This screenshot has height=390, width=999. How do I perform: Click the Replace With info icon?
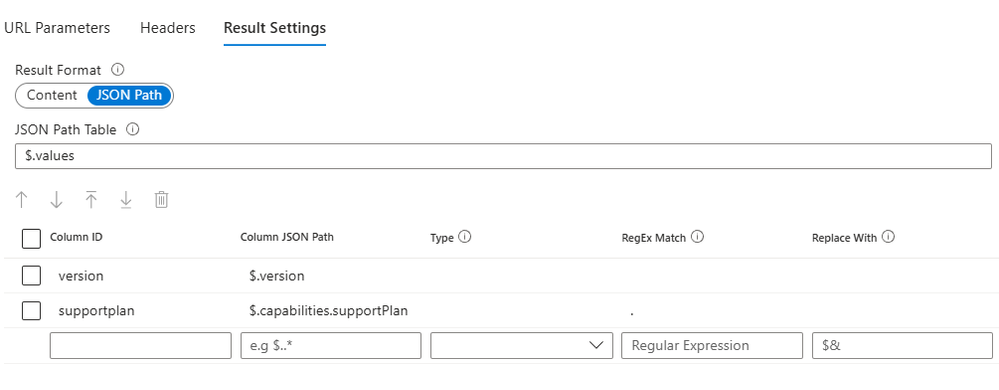[x=889, y=237]
